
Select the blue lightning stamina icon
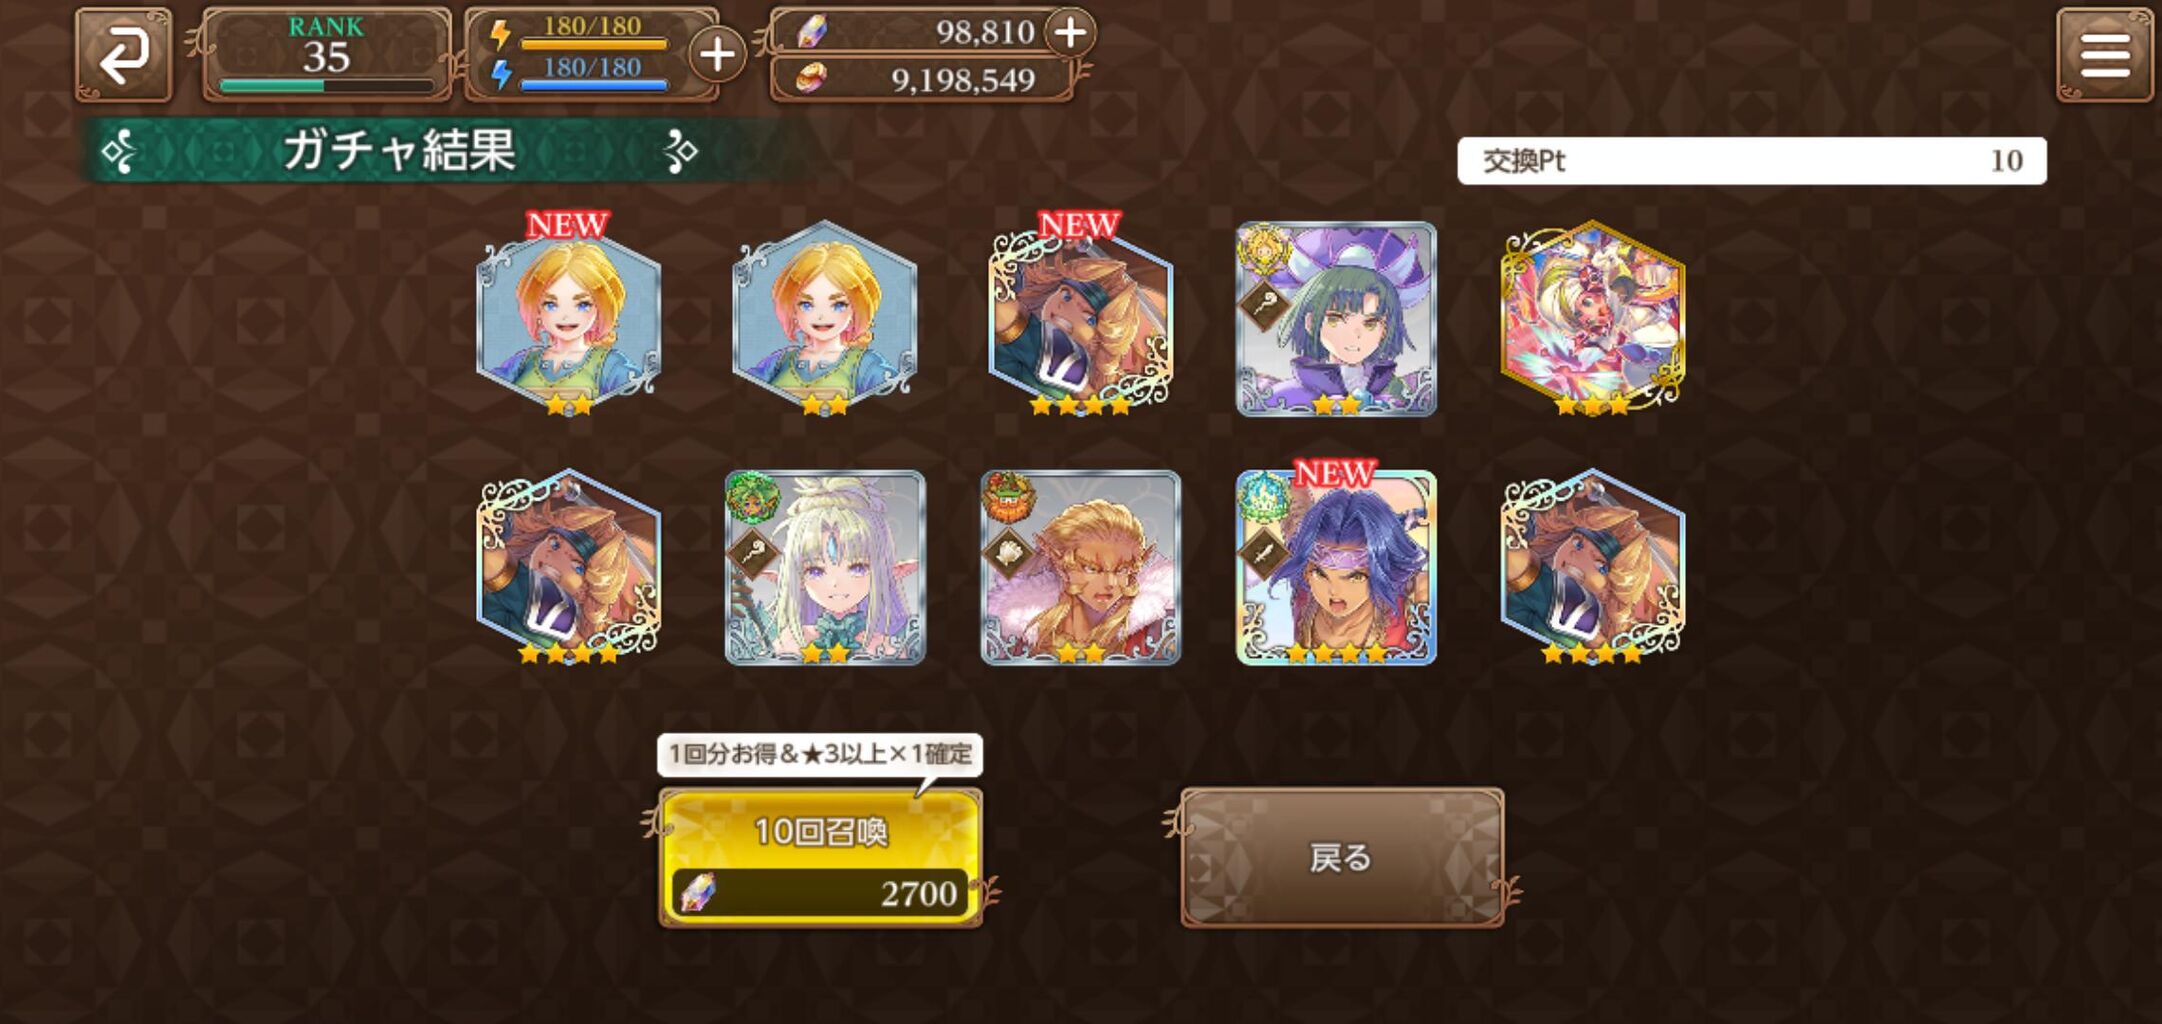pyautogui.click(x=502, y=73)
